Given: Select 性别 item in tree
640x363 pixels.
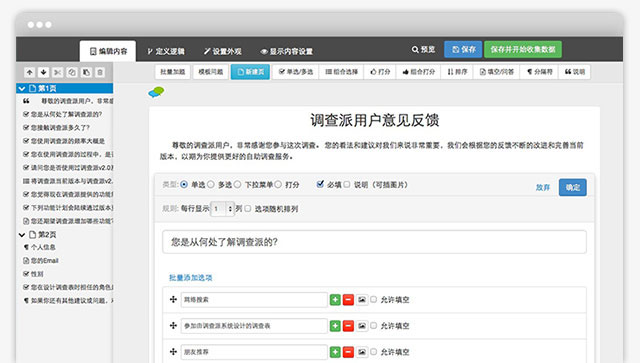Looking at the screenshot, I should coord(33,274).
